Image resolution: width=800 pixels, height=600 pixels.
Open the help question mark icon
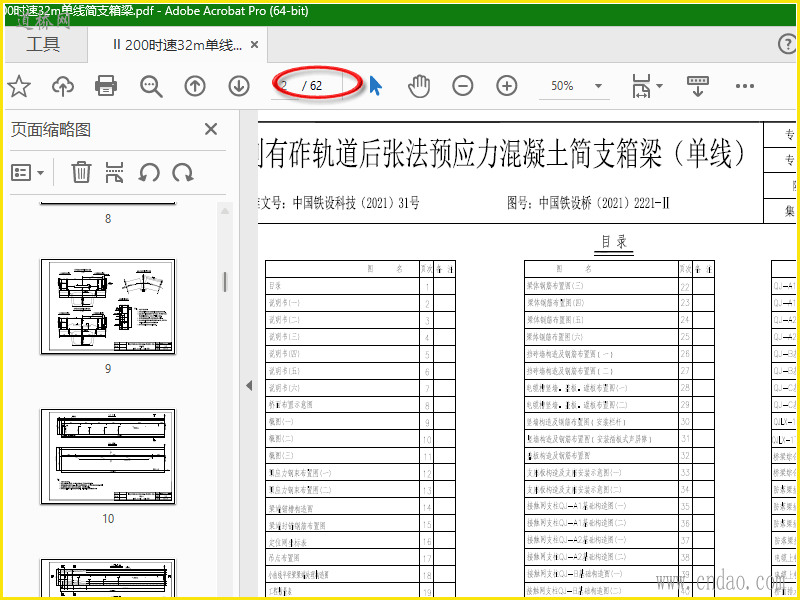pos(787,44)
